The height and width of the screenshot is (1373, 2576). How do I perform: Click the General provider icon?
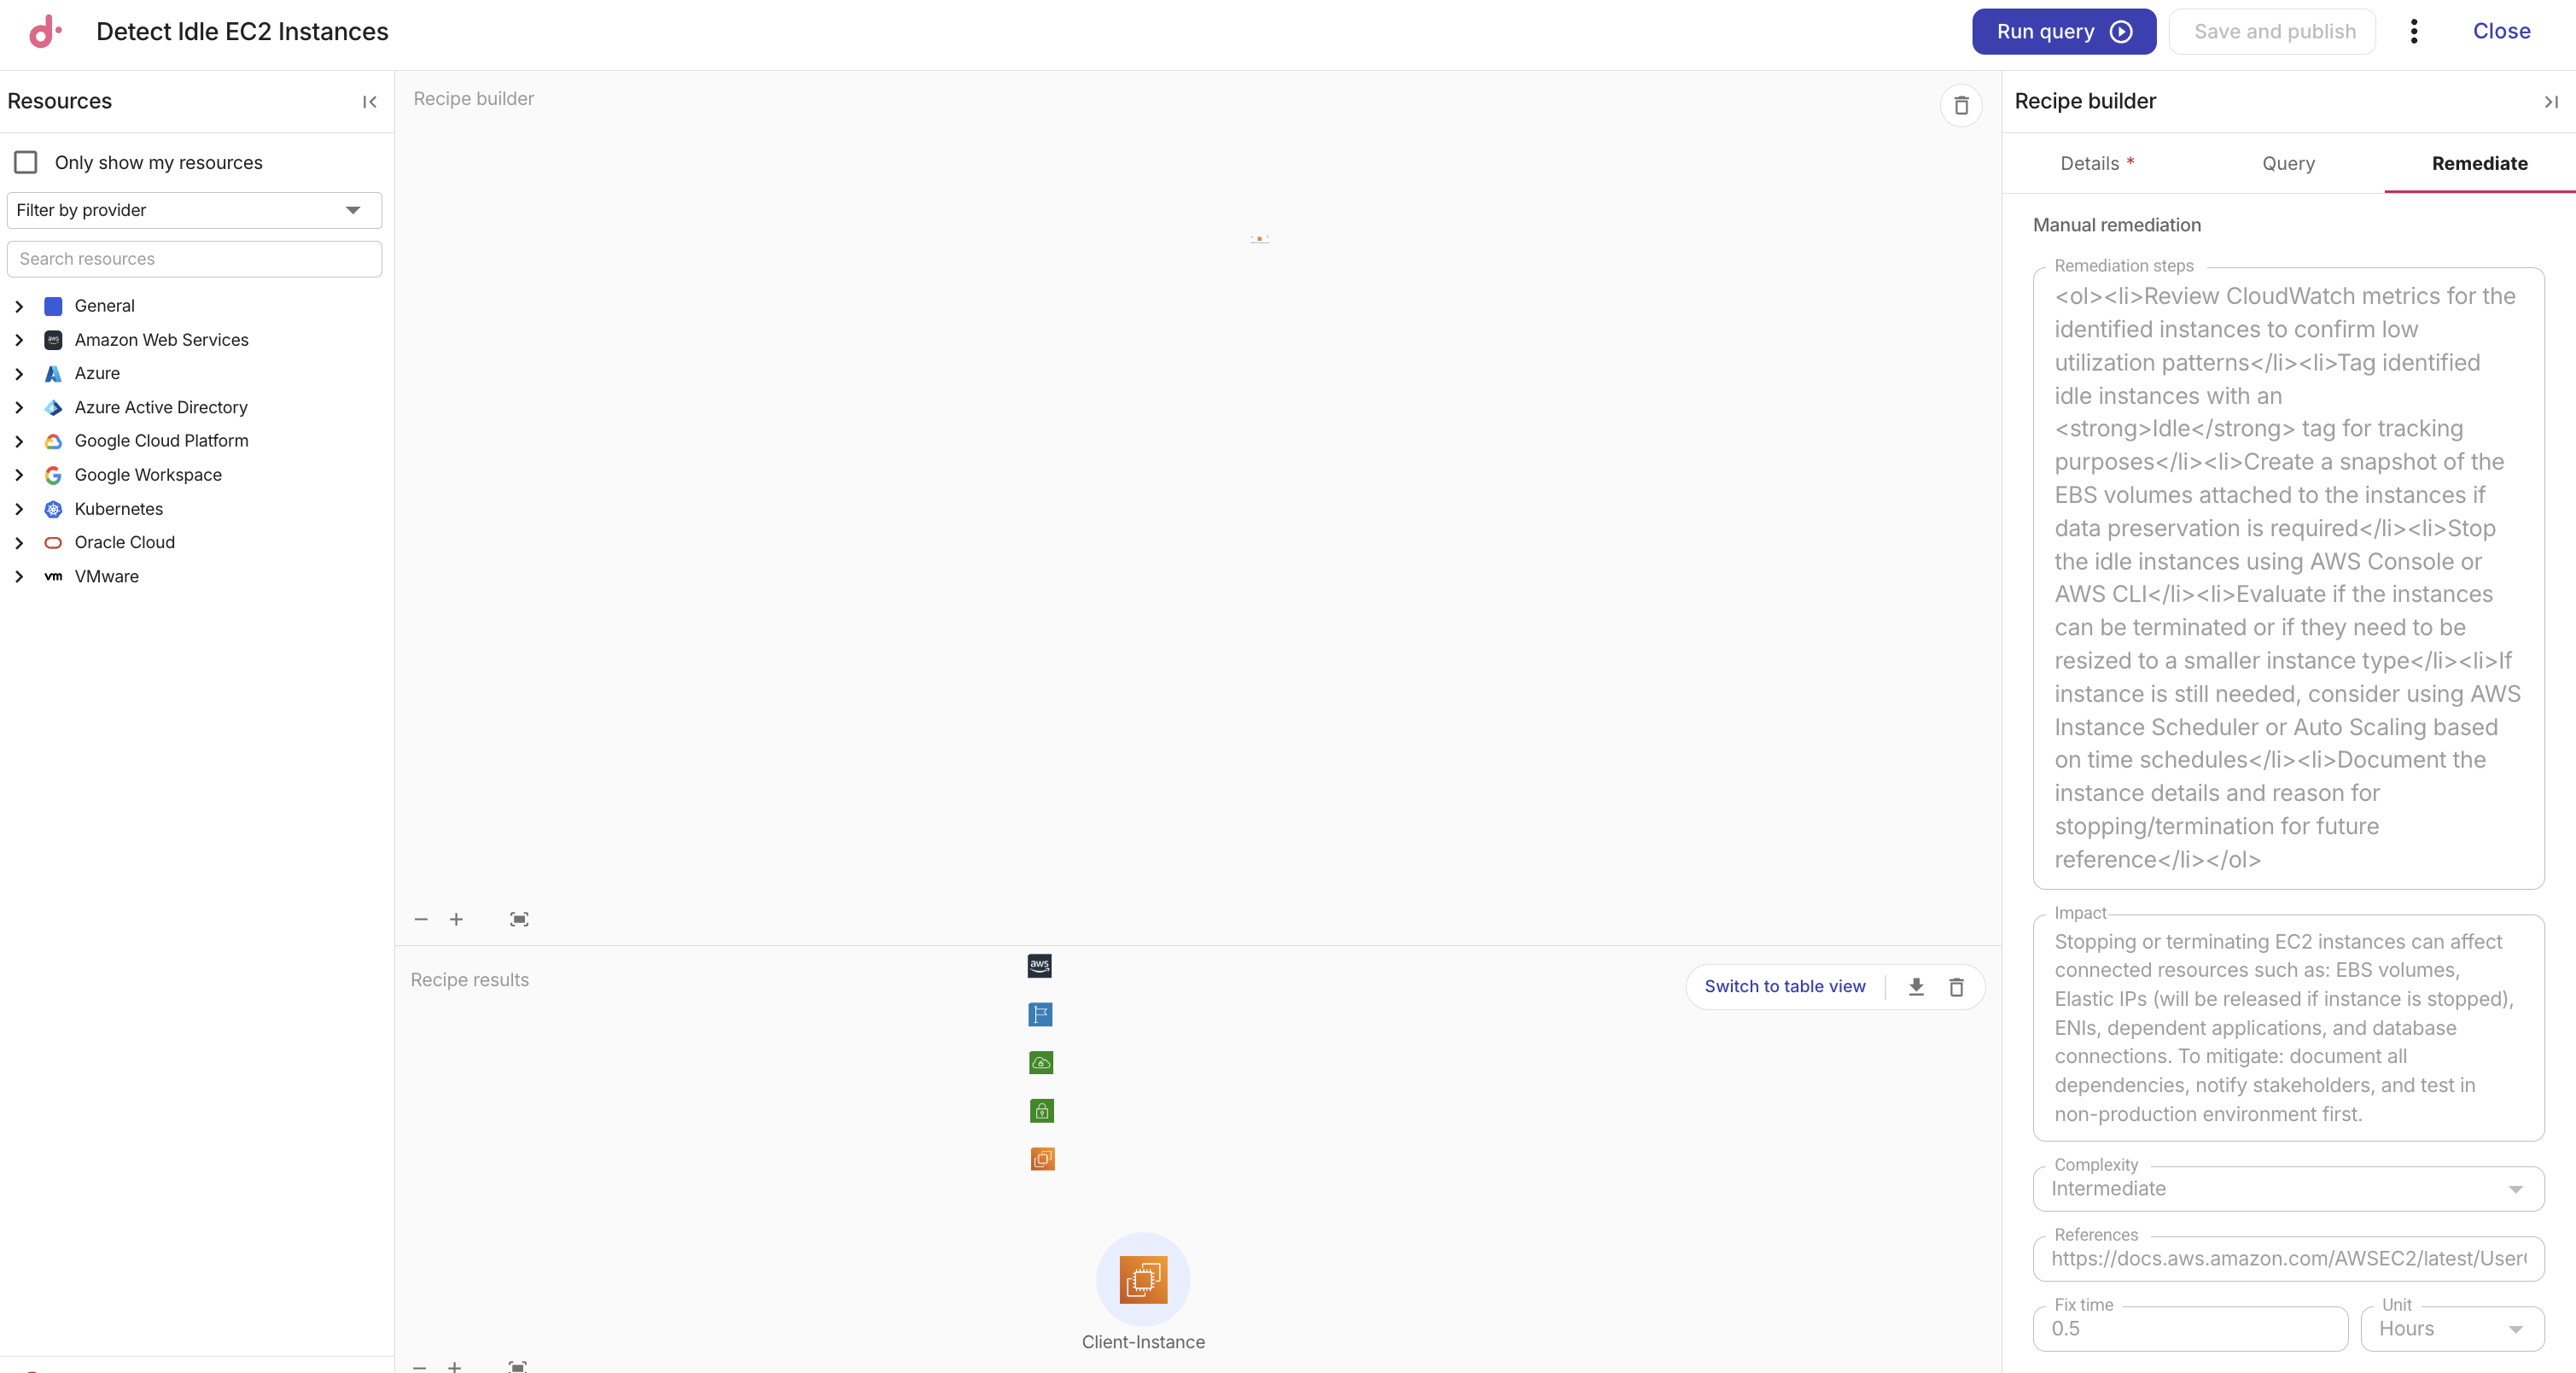[54, 306]
